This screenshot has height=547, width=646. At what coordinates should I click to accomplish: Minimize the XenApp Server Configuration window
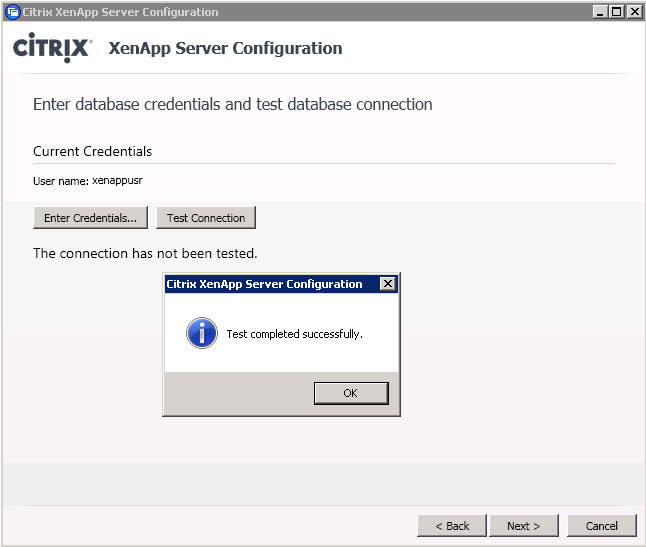pos(600,12)
